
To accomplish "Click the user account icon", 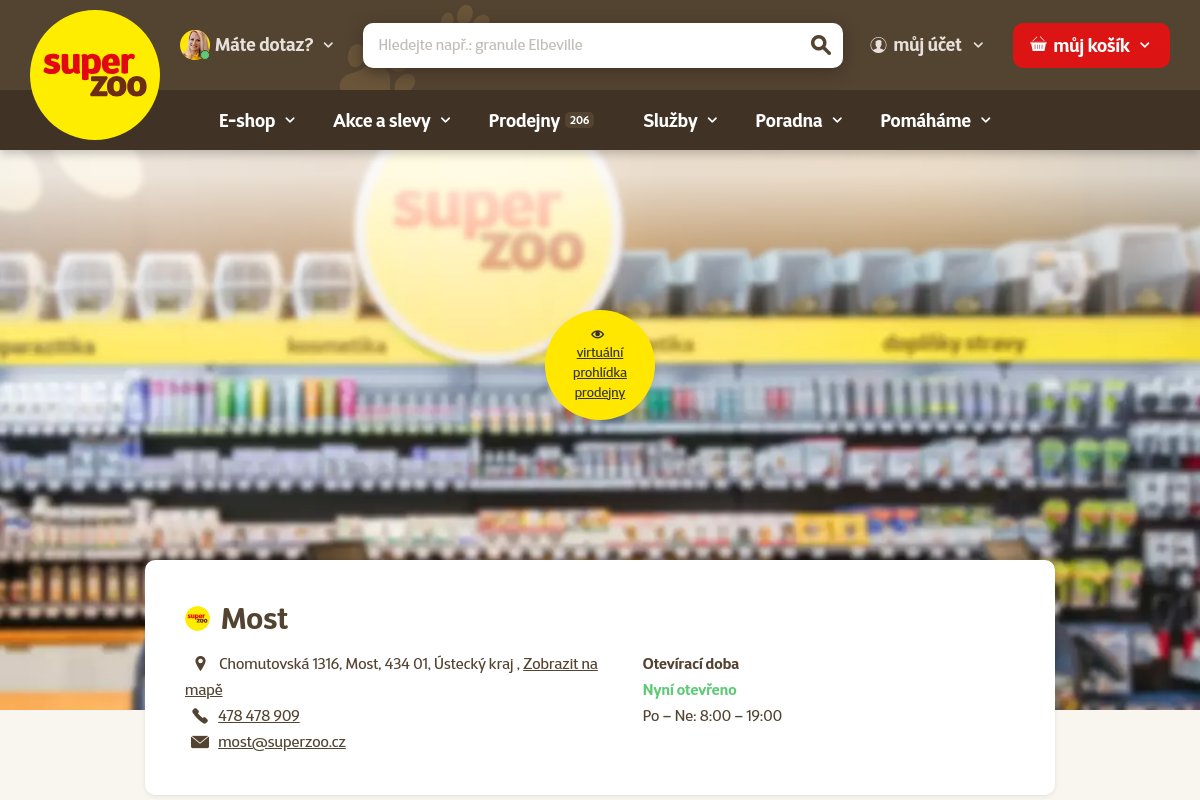I will tap(878, 45).
